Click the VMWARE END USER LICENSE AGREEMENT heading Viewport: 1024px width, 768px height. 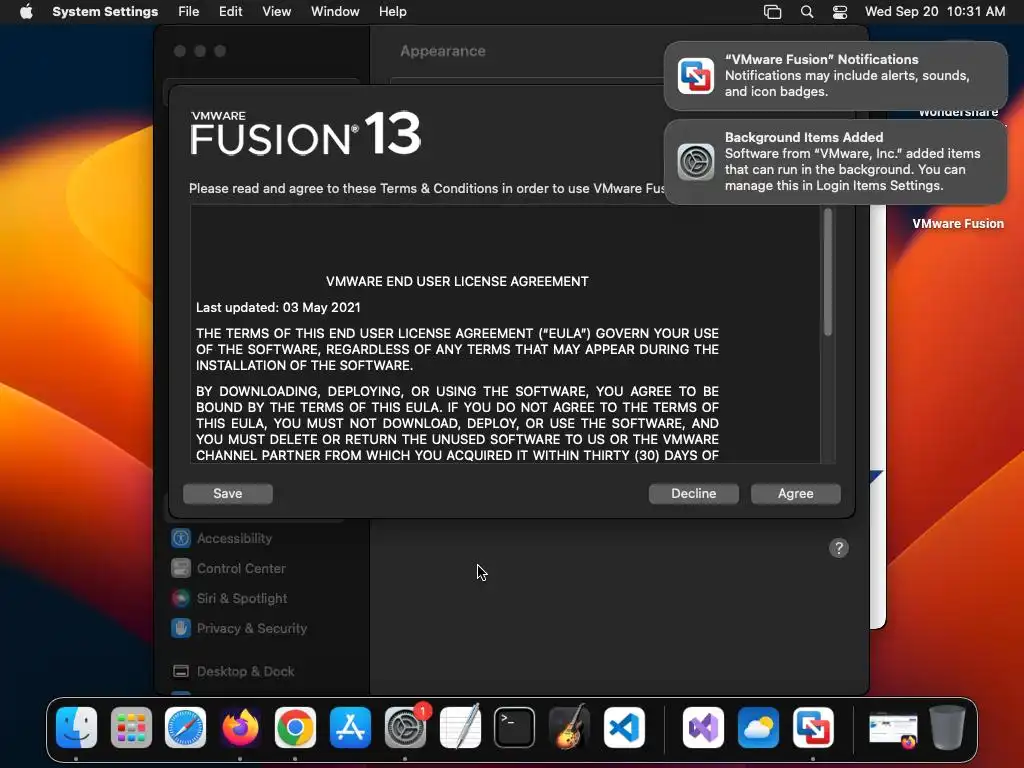[457, 281]
